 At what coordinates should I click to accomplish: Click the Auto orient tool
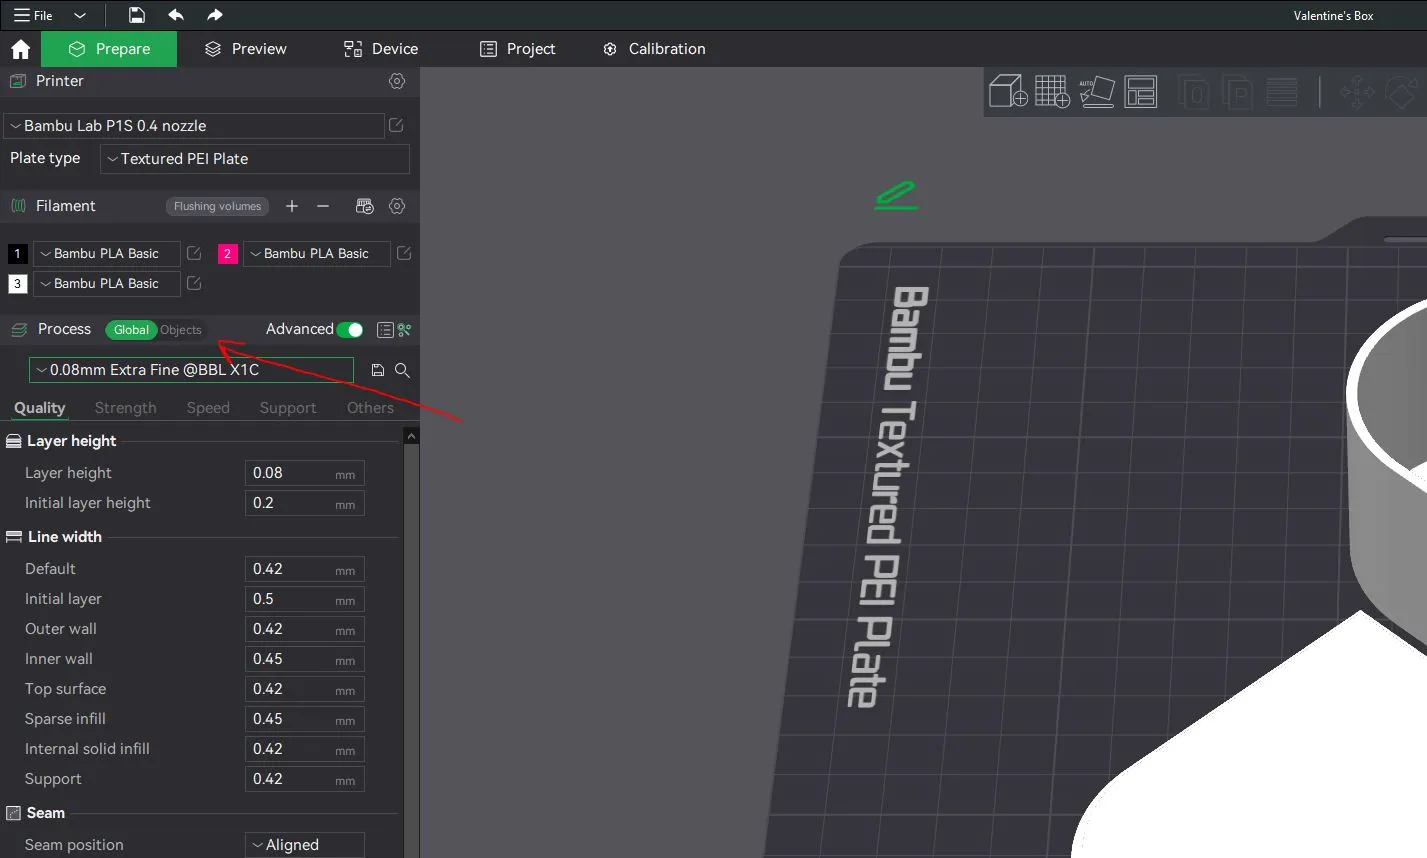(1097, 91)
